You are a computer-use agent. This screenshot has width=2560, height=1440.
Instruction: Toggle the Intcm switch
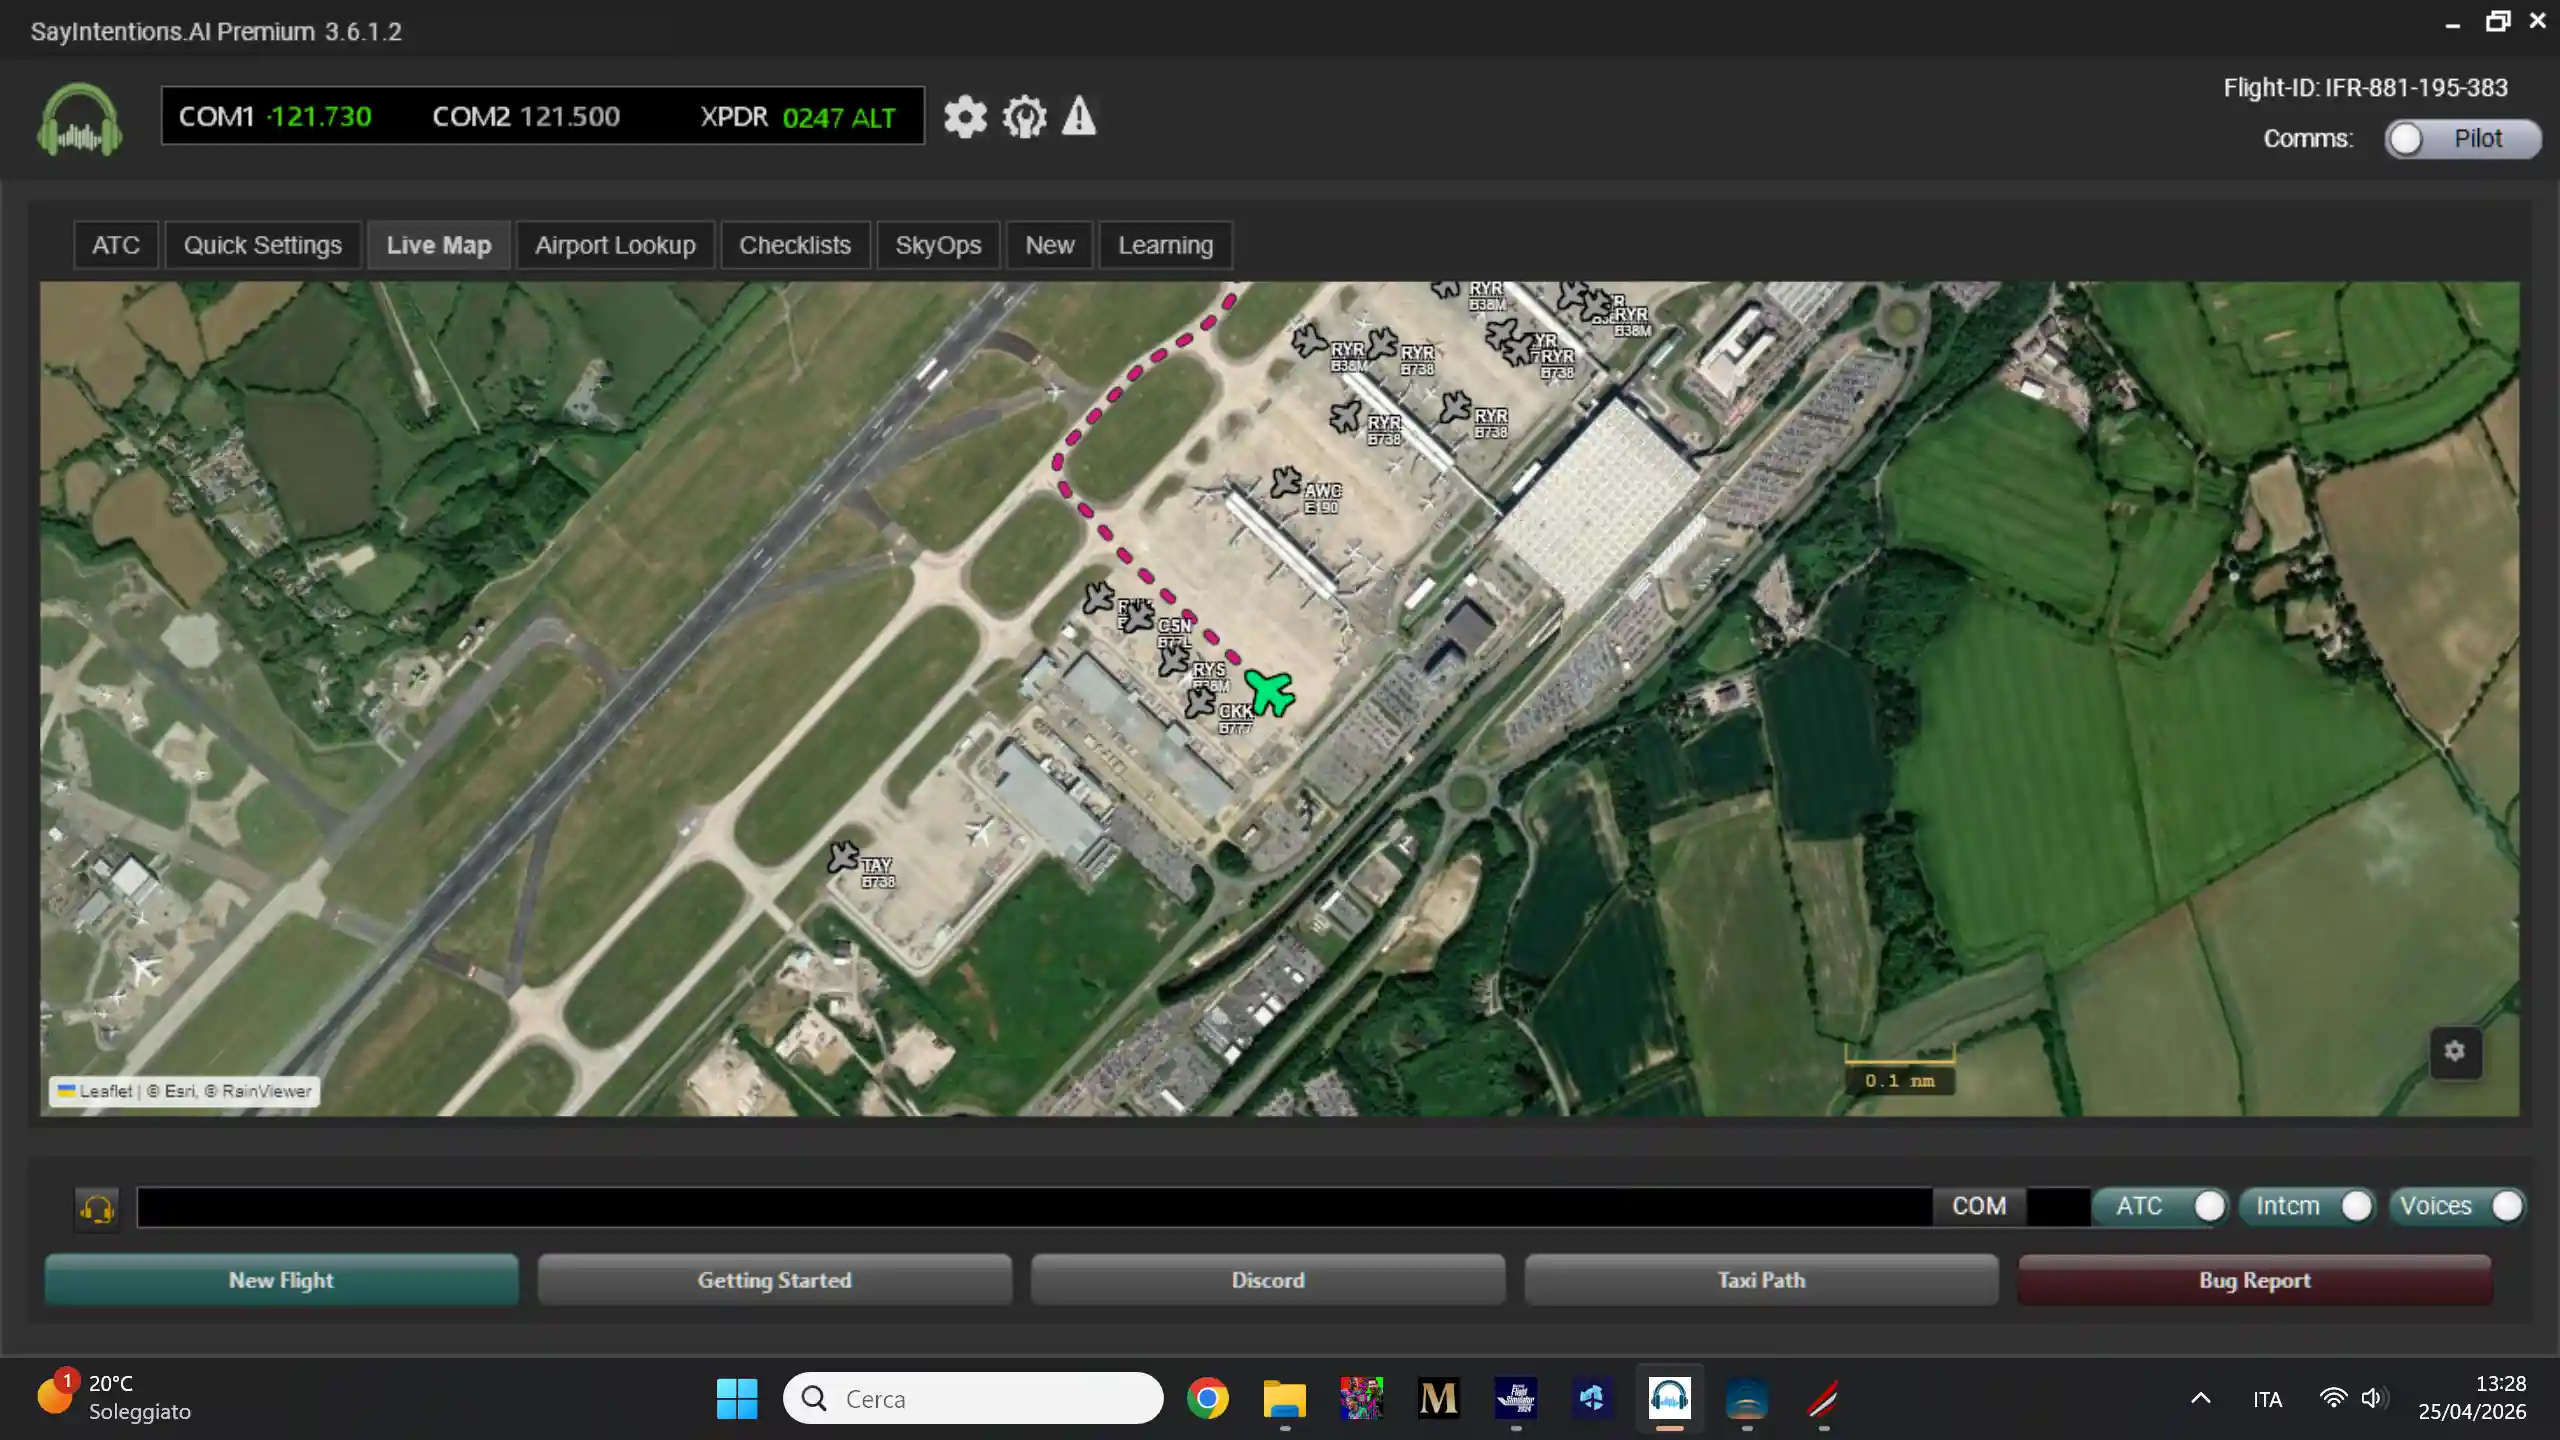pyautogui.click(x=2307, y=1206)
